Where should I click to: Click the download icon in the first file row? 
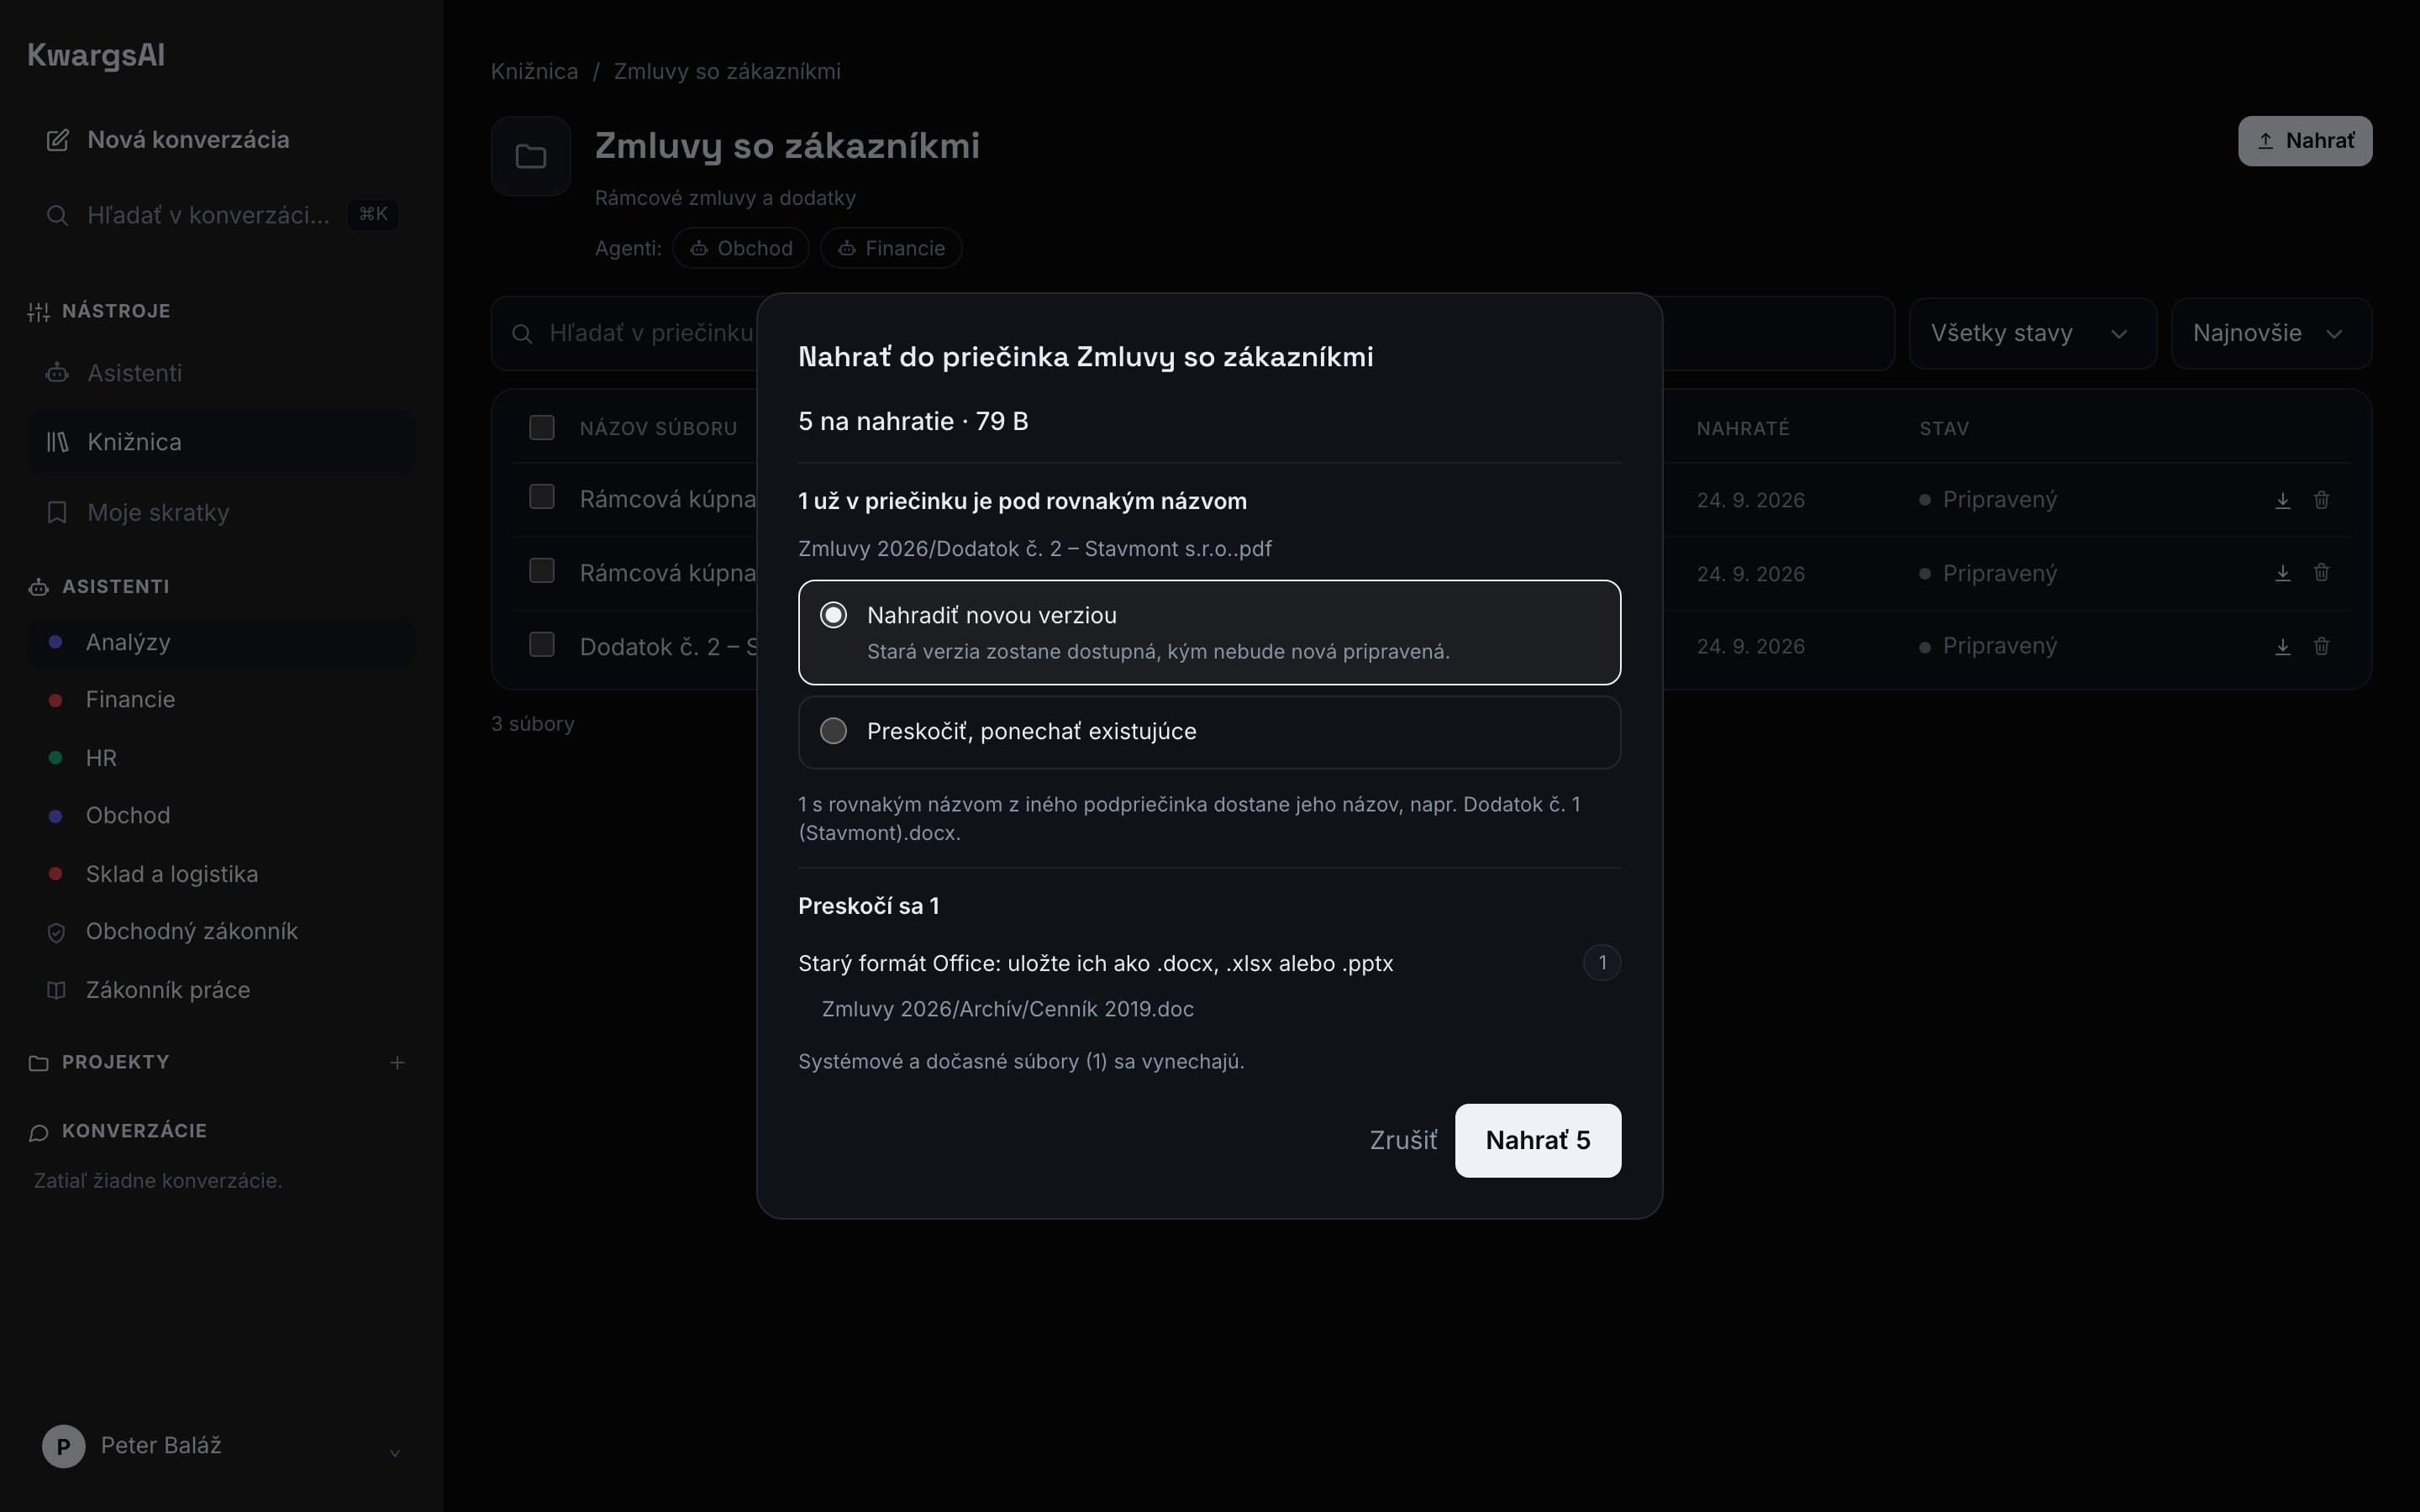[2282, 500]
